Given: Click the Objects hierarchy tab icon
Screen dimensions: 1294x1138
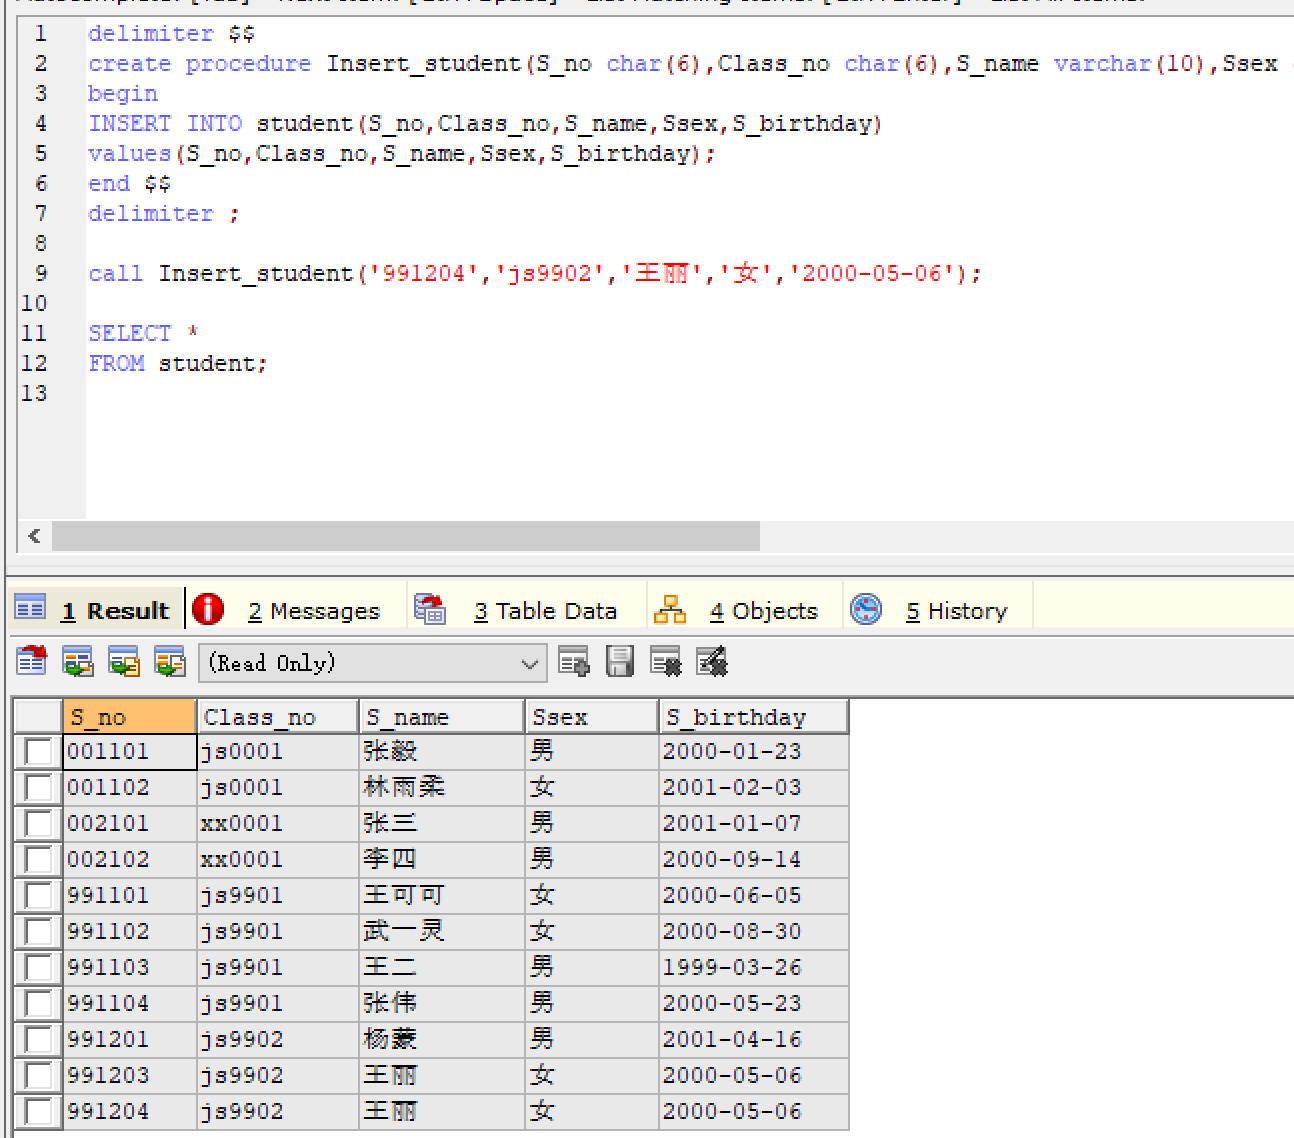Looking at the screenshot, I should (x=669, y=608).
